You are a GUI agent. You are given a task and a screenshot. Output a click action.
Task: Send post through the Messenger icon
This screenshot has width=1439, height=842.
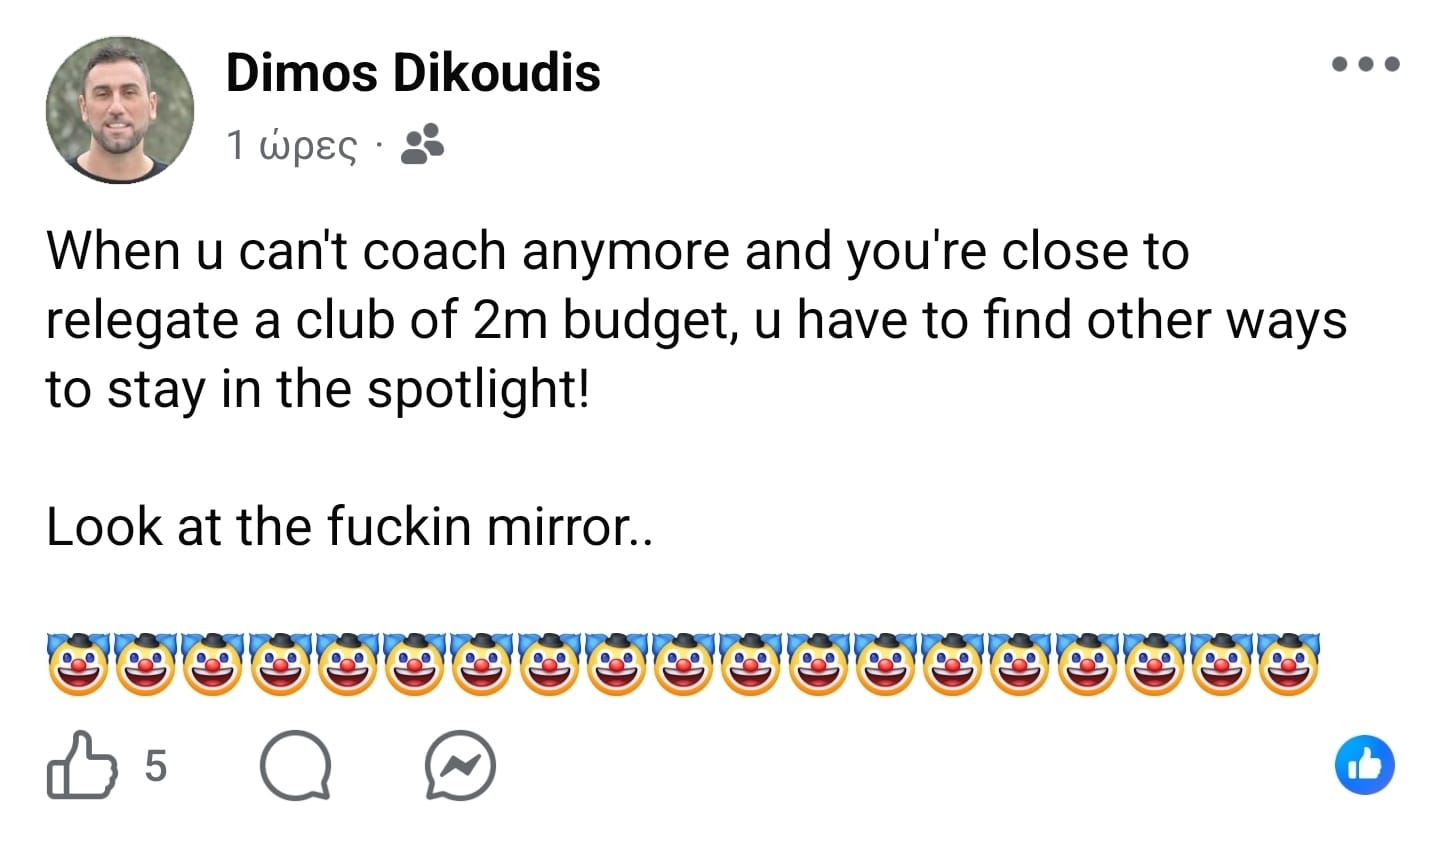460,767
